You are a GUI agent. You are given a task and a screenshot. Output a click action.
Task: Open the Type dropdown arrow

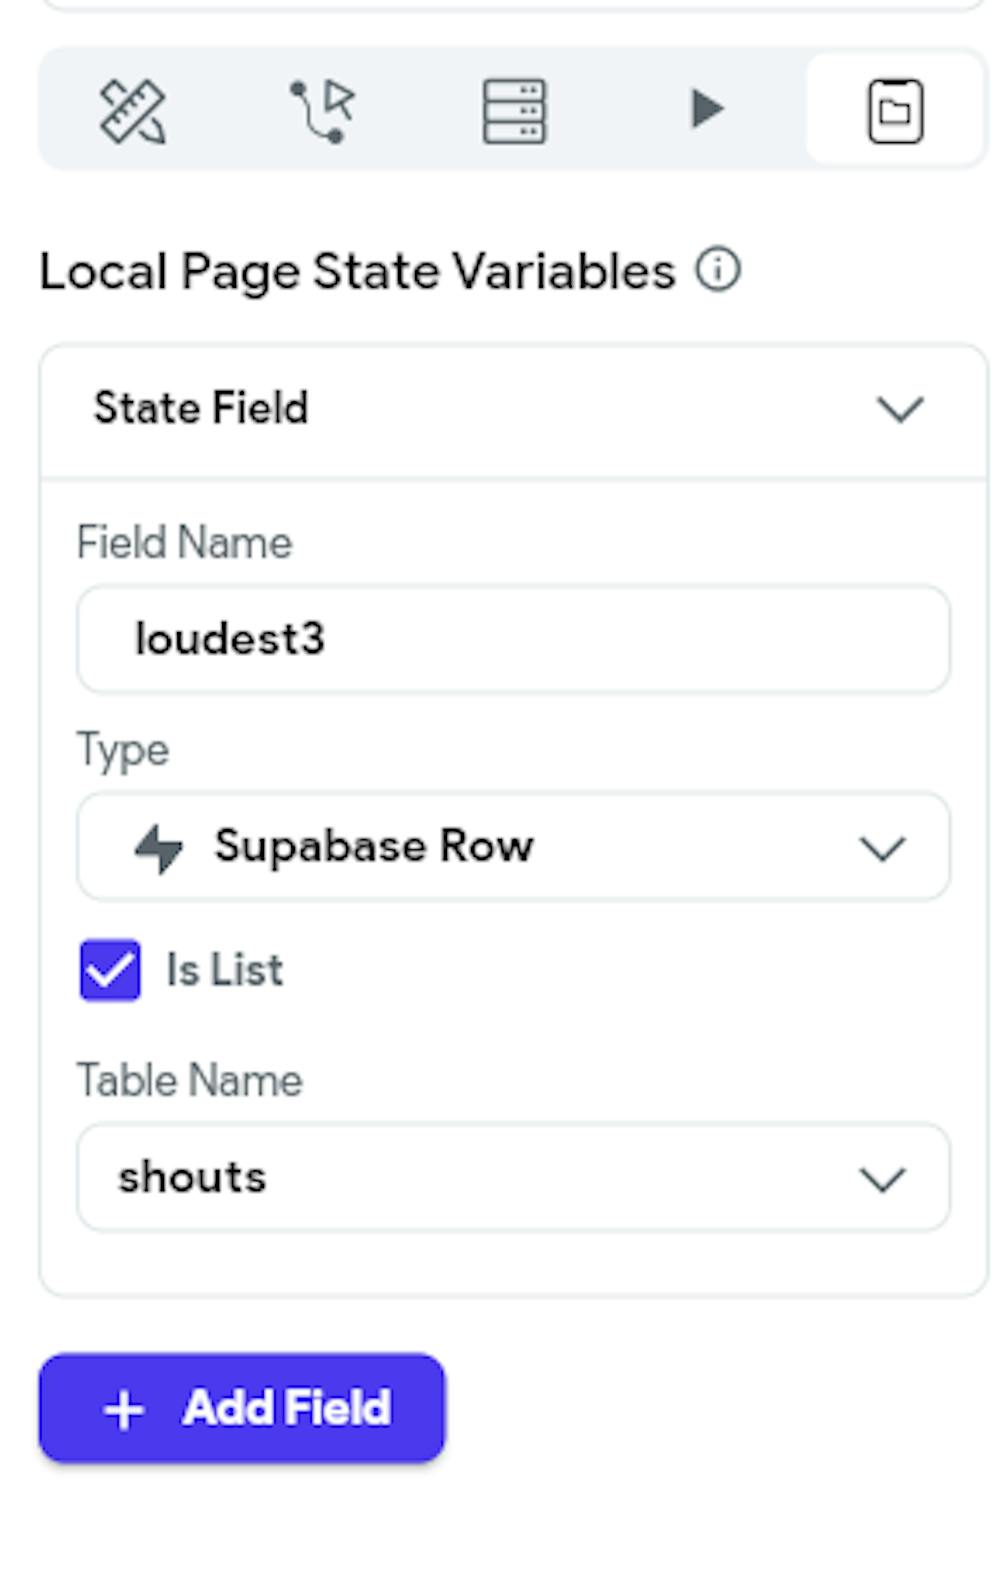point(883,849)
